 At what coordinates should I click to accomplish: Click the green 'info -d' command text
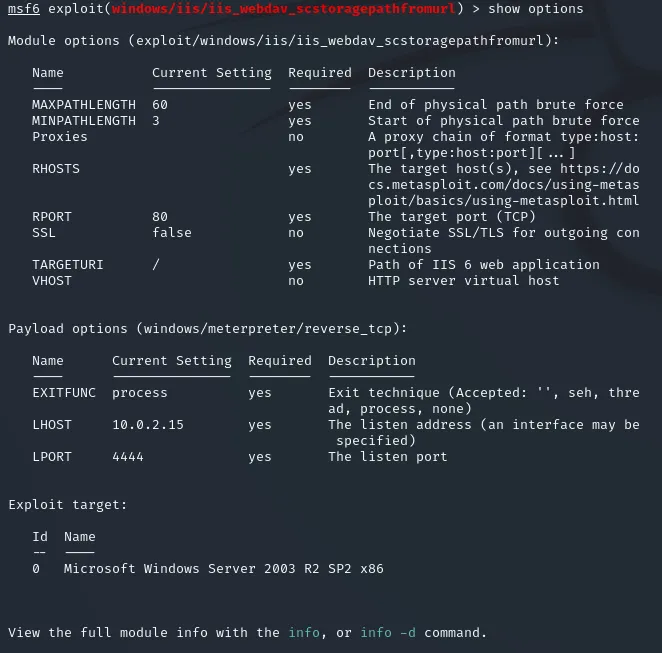click(388, 633)
